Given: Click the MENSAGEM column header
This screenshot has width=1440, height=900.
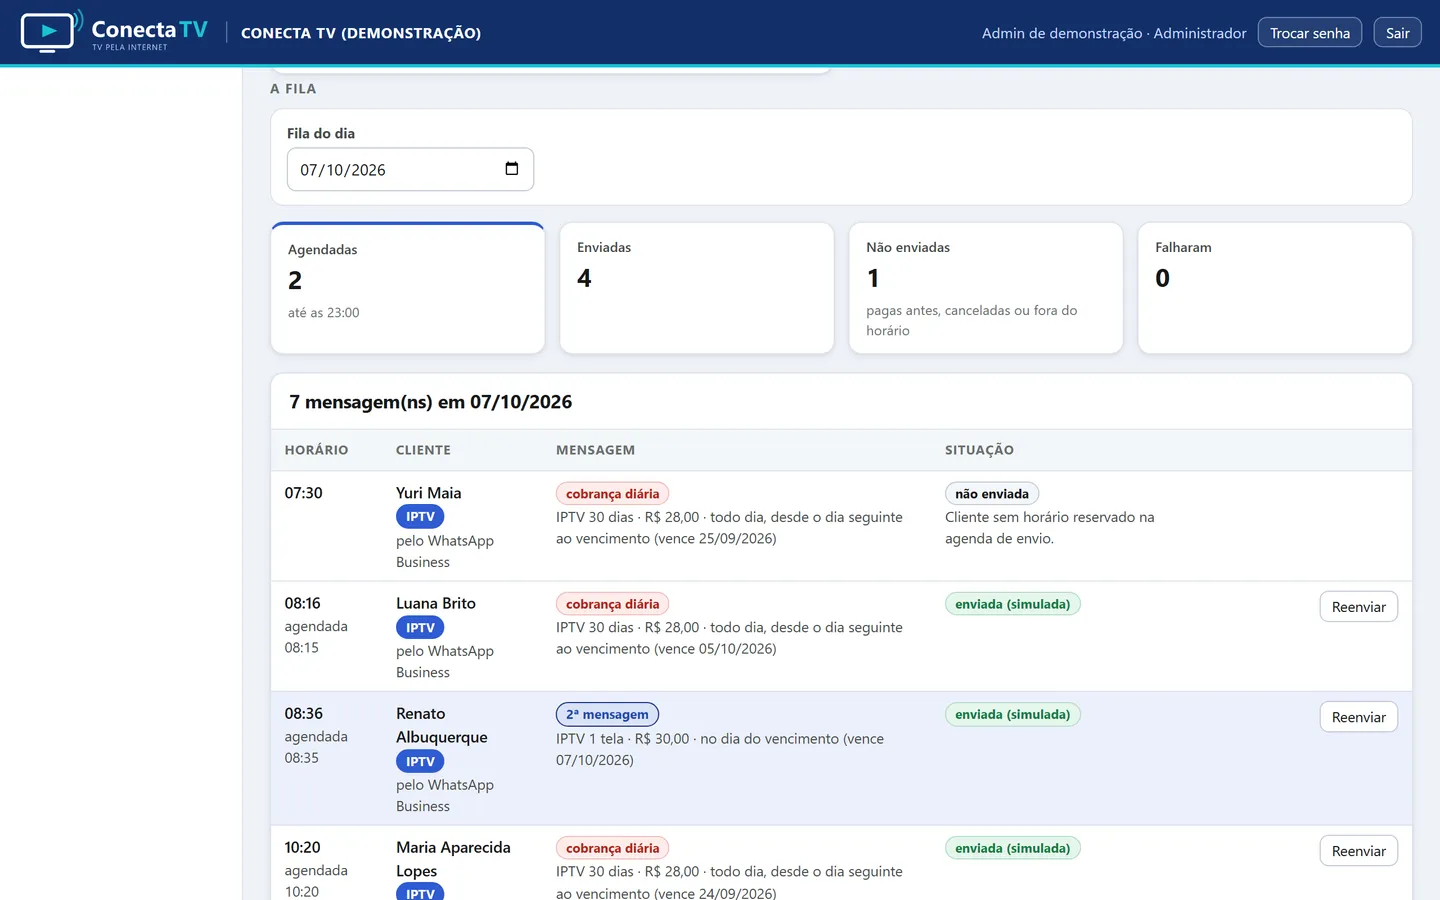Looking at the screenshot, I should 595,450.
